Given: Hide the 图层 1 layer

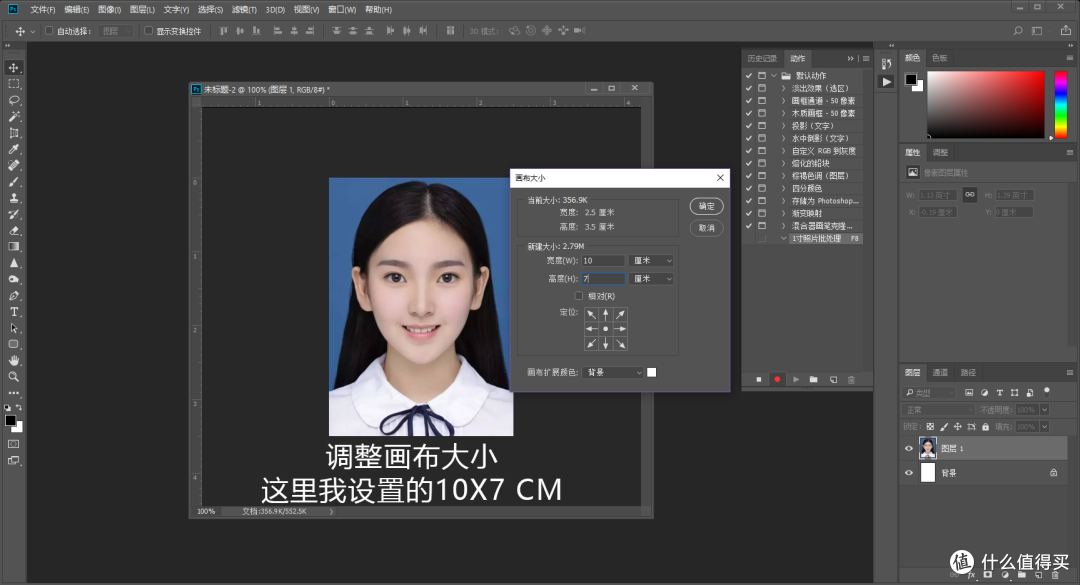Looking at the screenshot, I should [x=908, y=447].
